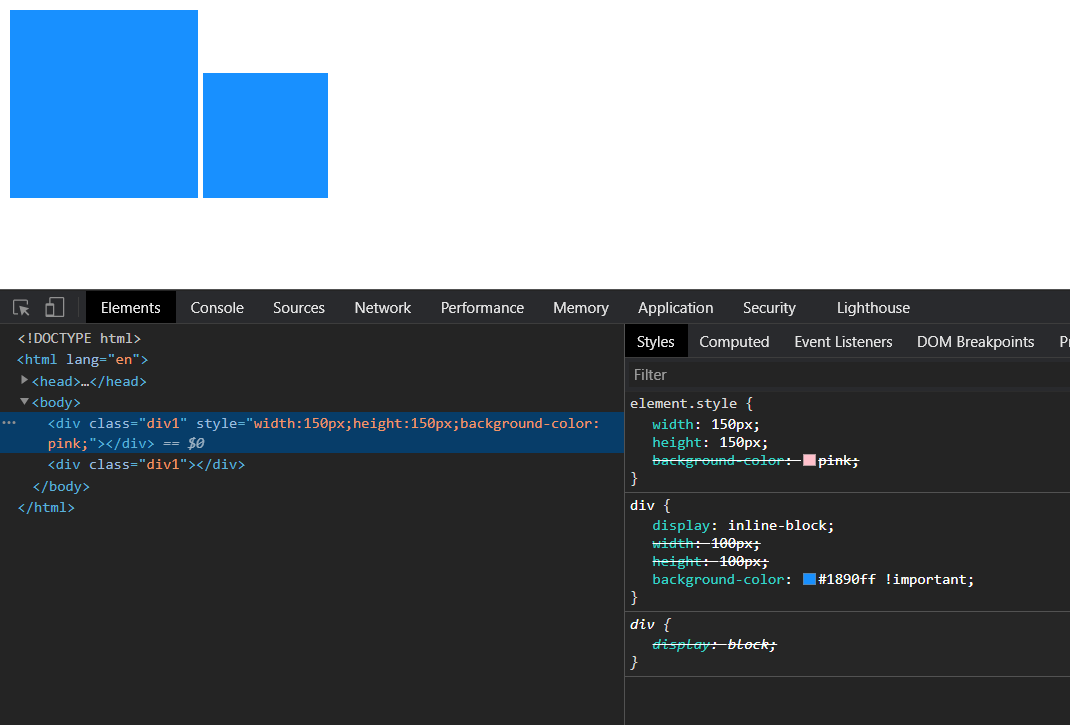
Task: Click the three-dot gutter beside selected div
Action: (x=9, y=423)
